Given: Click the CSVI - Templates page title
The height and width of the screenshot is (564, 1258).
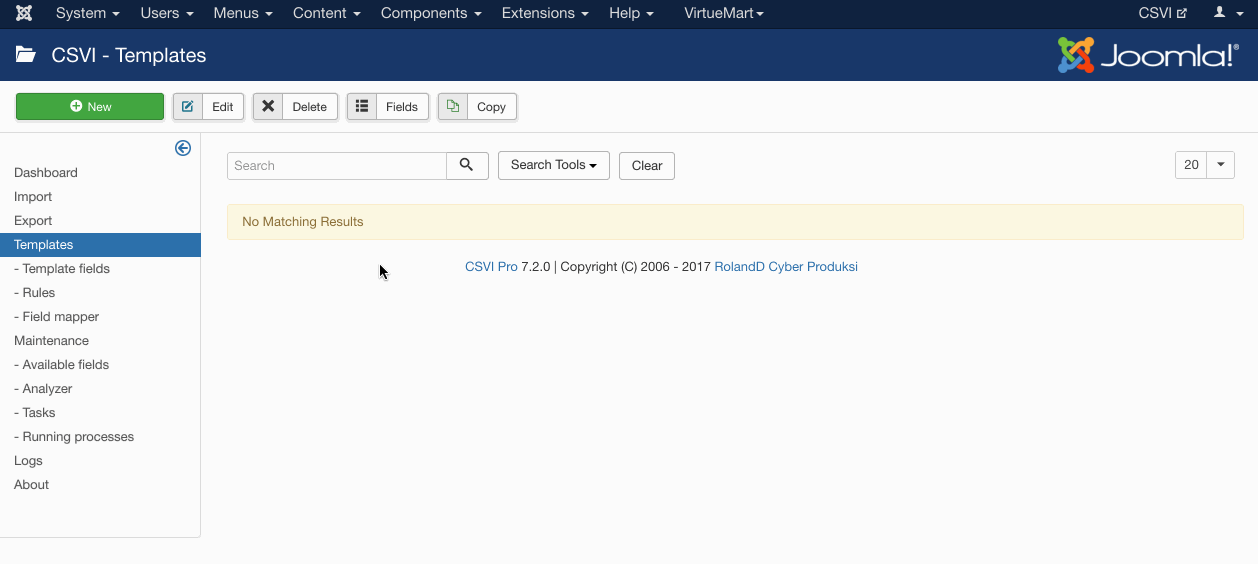Looking at the screenshot, I should 129,55.
